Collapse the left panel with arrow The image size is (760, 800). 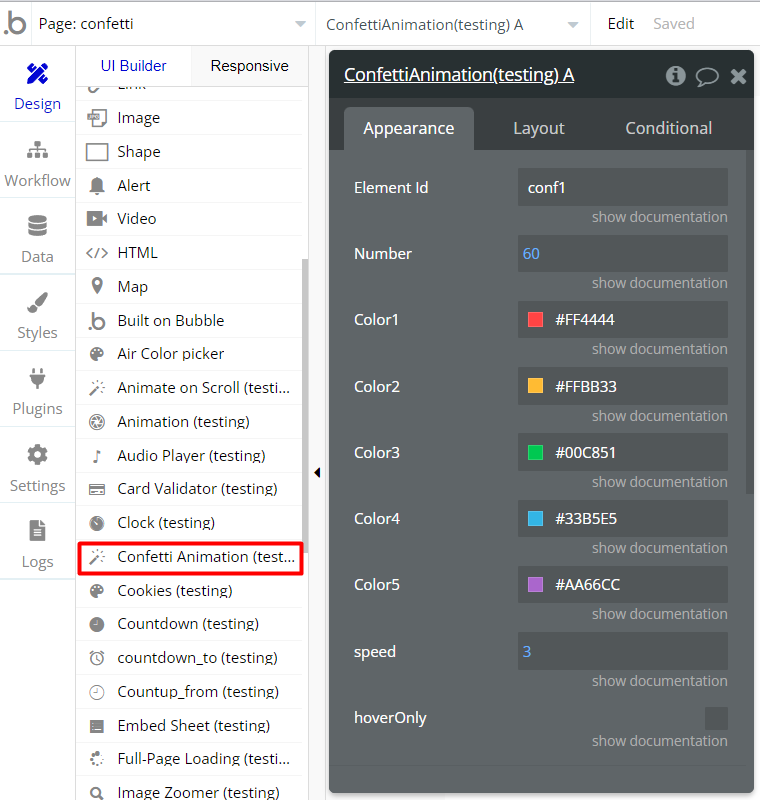pyautogui.click(x=317, y=472)
